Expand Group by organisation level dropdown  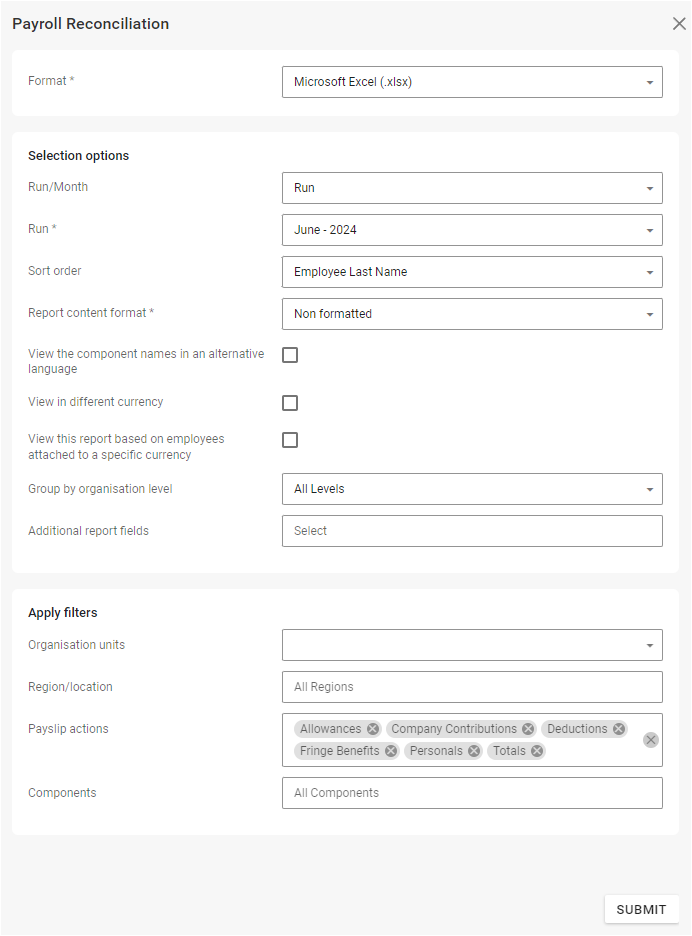(x=472, y=490)
